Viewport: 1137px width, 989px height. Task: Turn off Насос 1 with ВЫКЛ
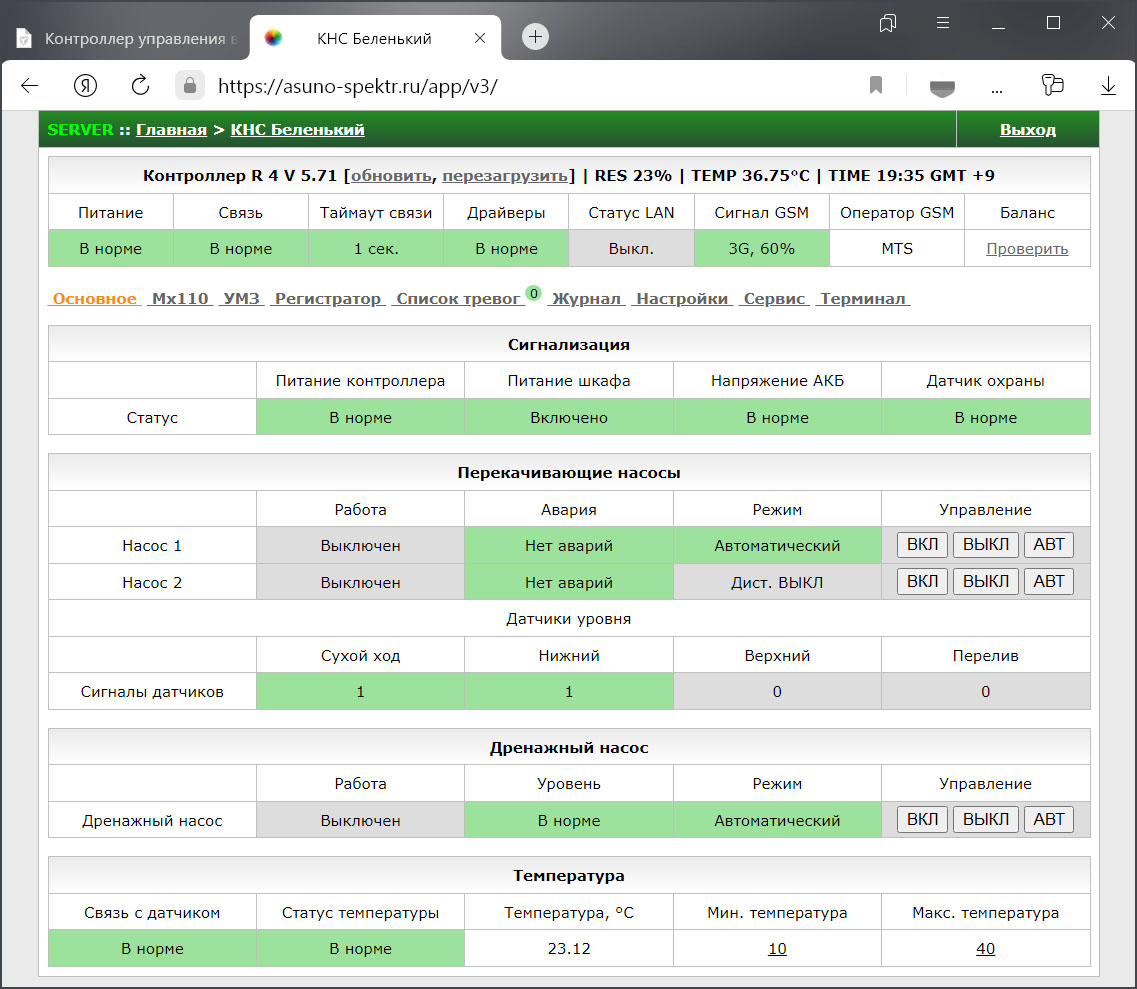coord(985,545)
